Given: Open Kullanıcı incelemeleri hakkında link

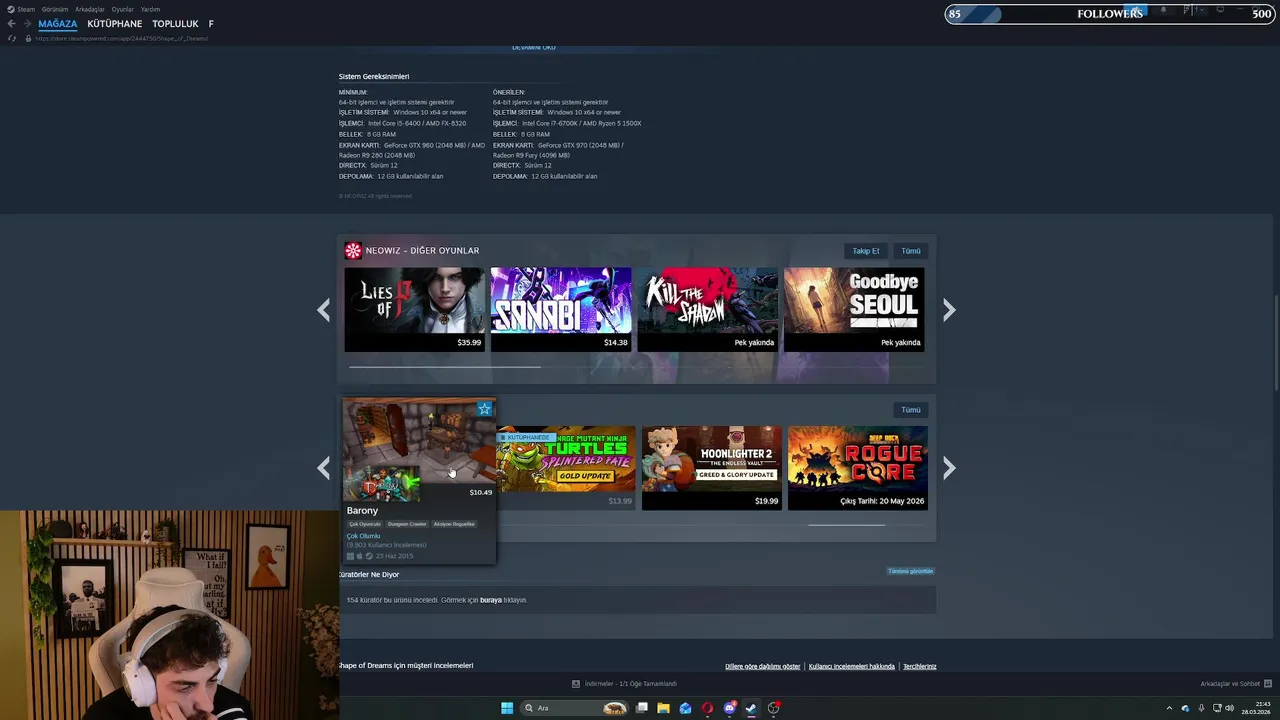Looking at the screenshot, I should click(x=852, y=666).
